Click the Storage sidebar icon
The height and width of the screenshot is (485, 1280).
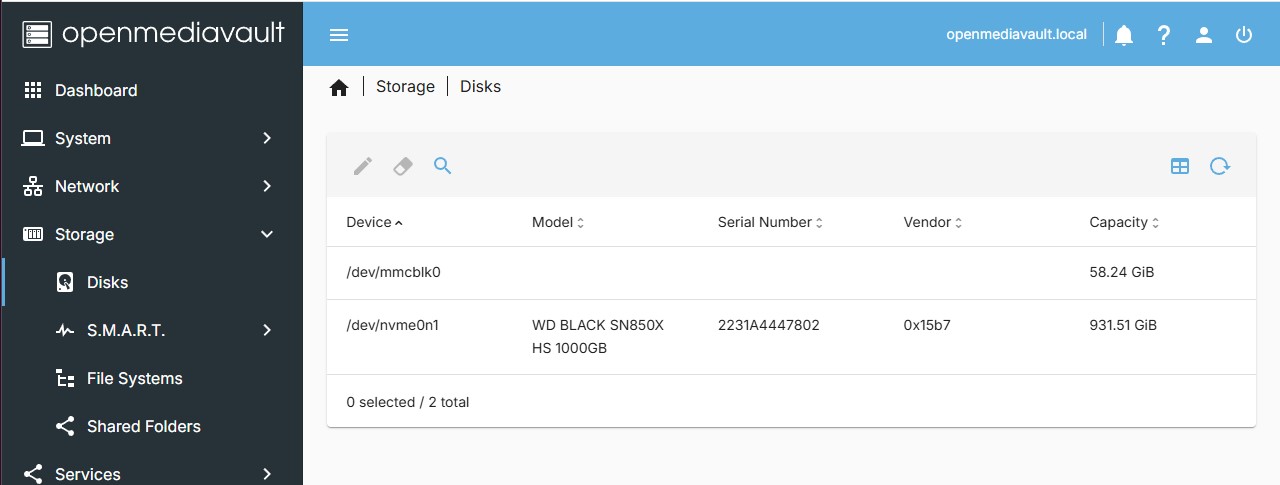[33, 234]
